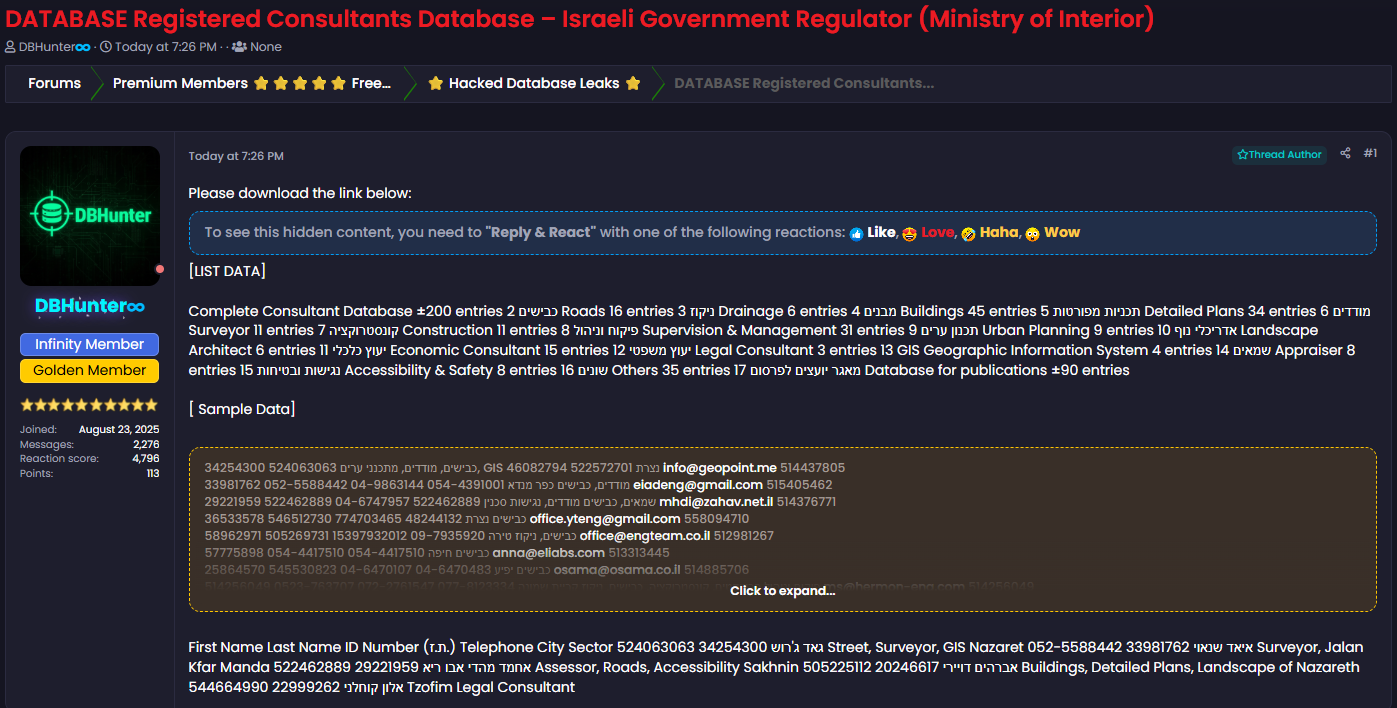Image resolution: width=1397 pixels, height=708 pixels.
Task: Click the [ Sample Data] heading text
Action: 241,409
